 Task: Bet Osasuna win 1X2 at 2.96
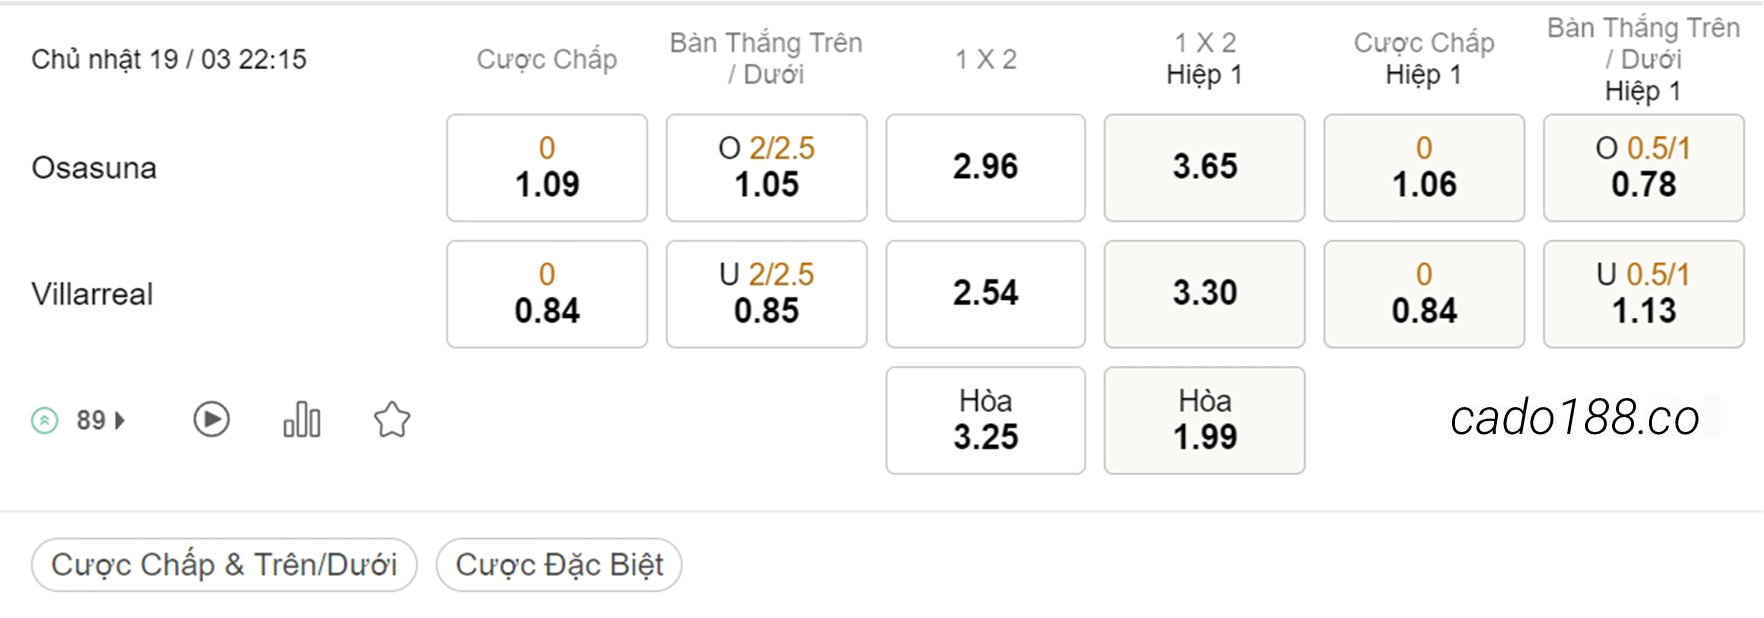coord(986,167)
